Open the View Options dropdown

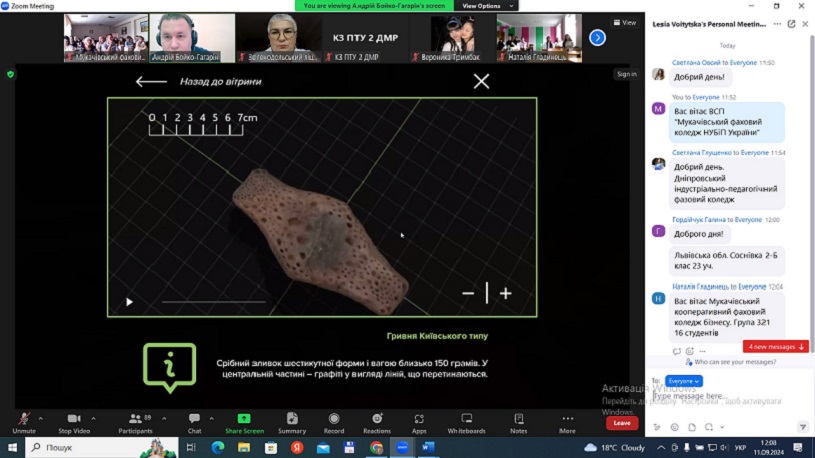pyautogui.click(x=487, y=6)
